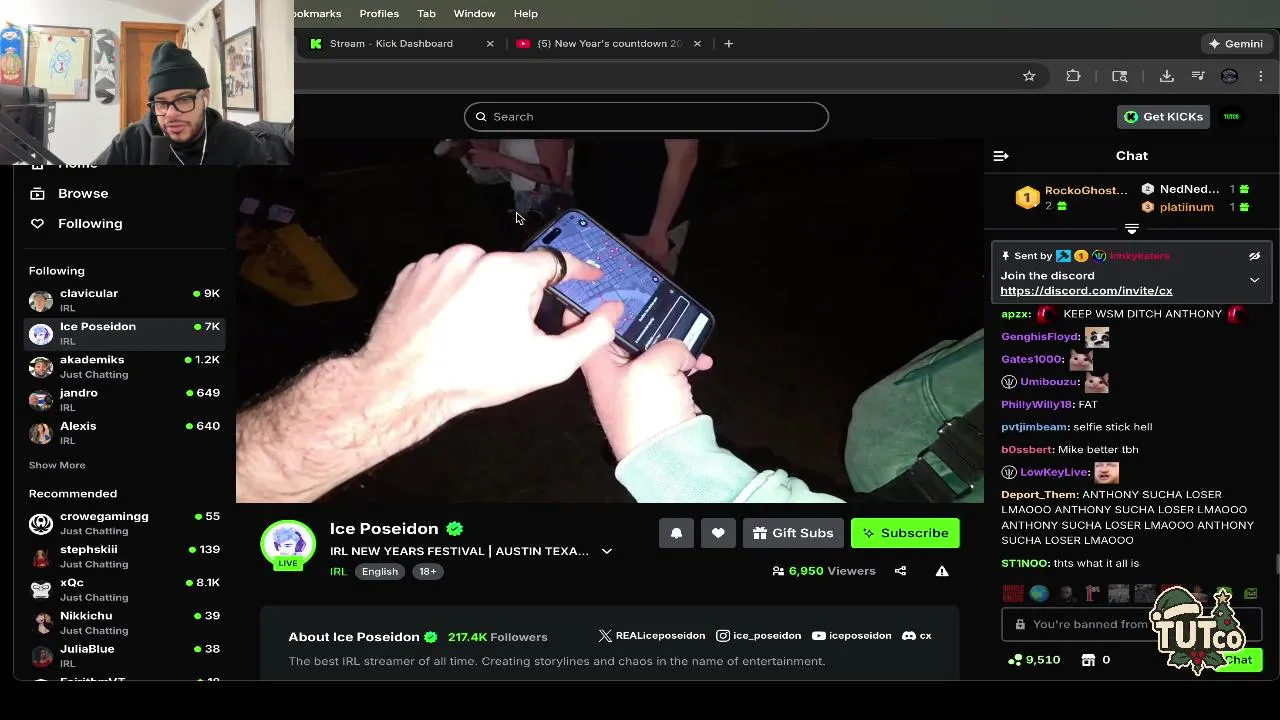
Task: Click Show More under Following
Action: tap(57, 465)
